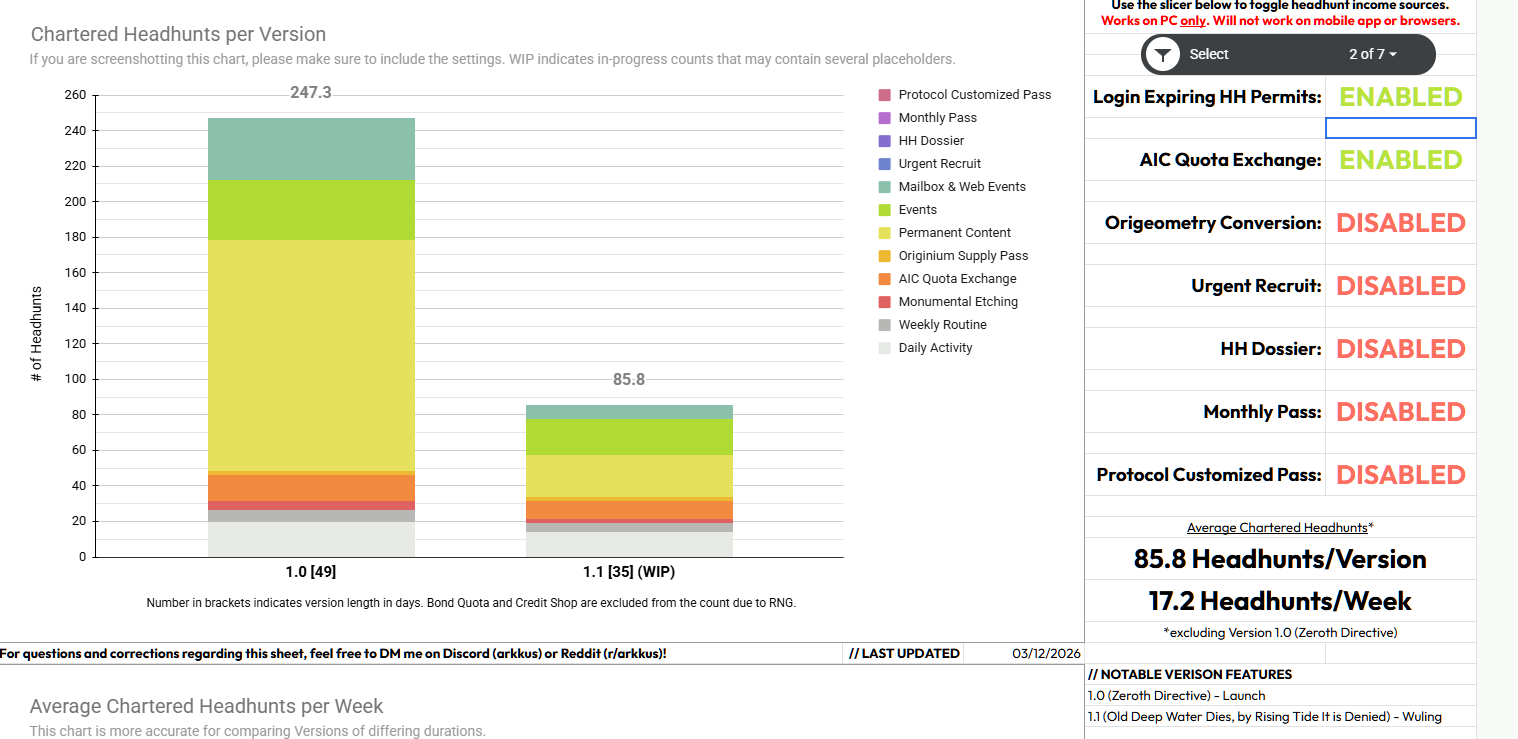This screenshot has height=739, width=1518.
Task: Click the "Number in brackets" chart footnote
Action: pyautogui.click(x=471, y=603)
